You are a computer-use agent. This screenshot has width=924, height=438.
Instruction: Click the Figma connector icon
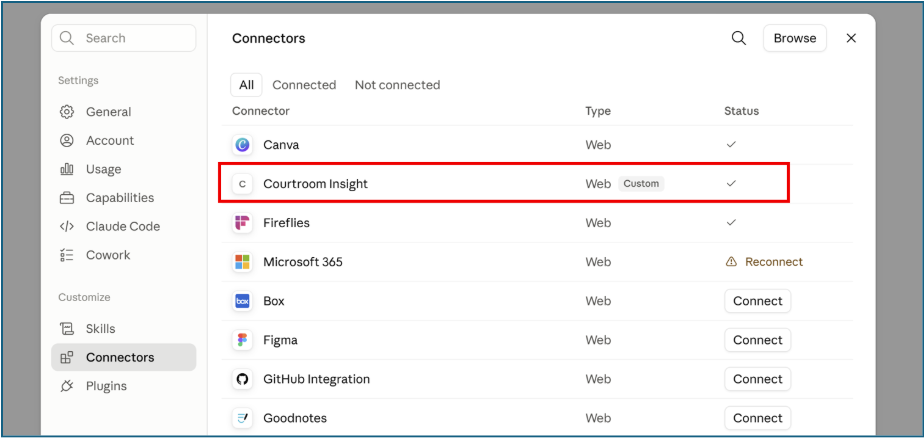pyautogui.click(x=242, y=340)
